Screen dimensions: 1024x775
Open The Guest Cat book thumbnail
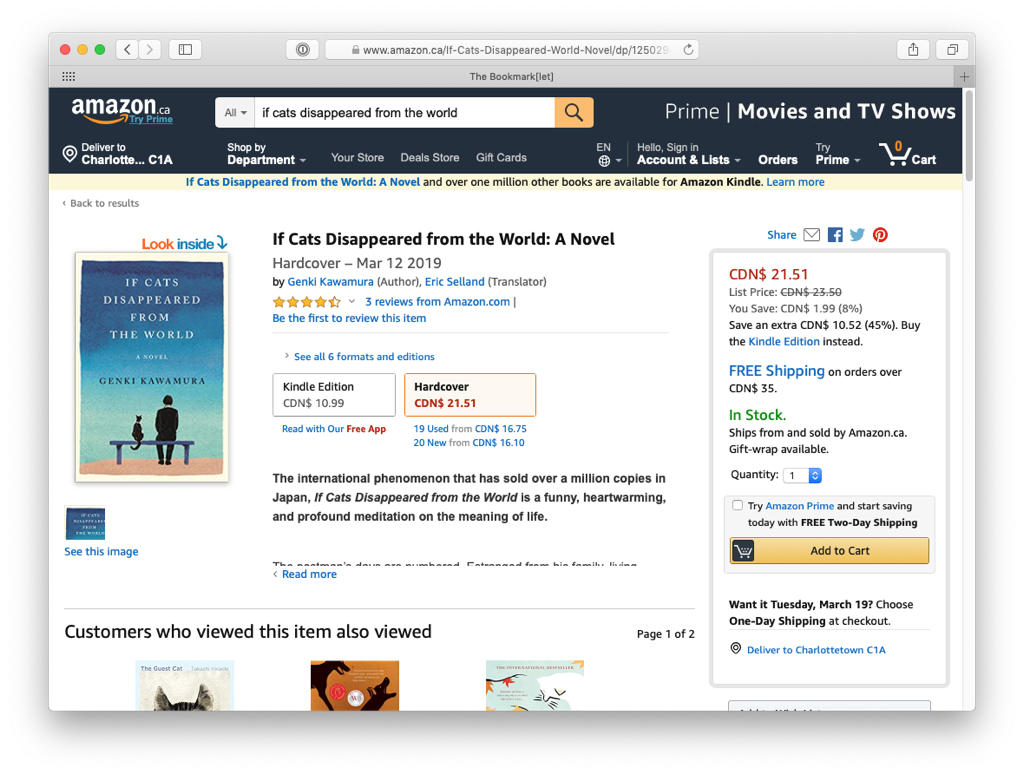click(x=185, y=686)
